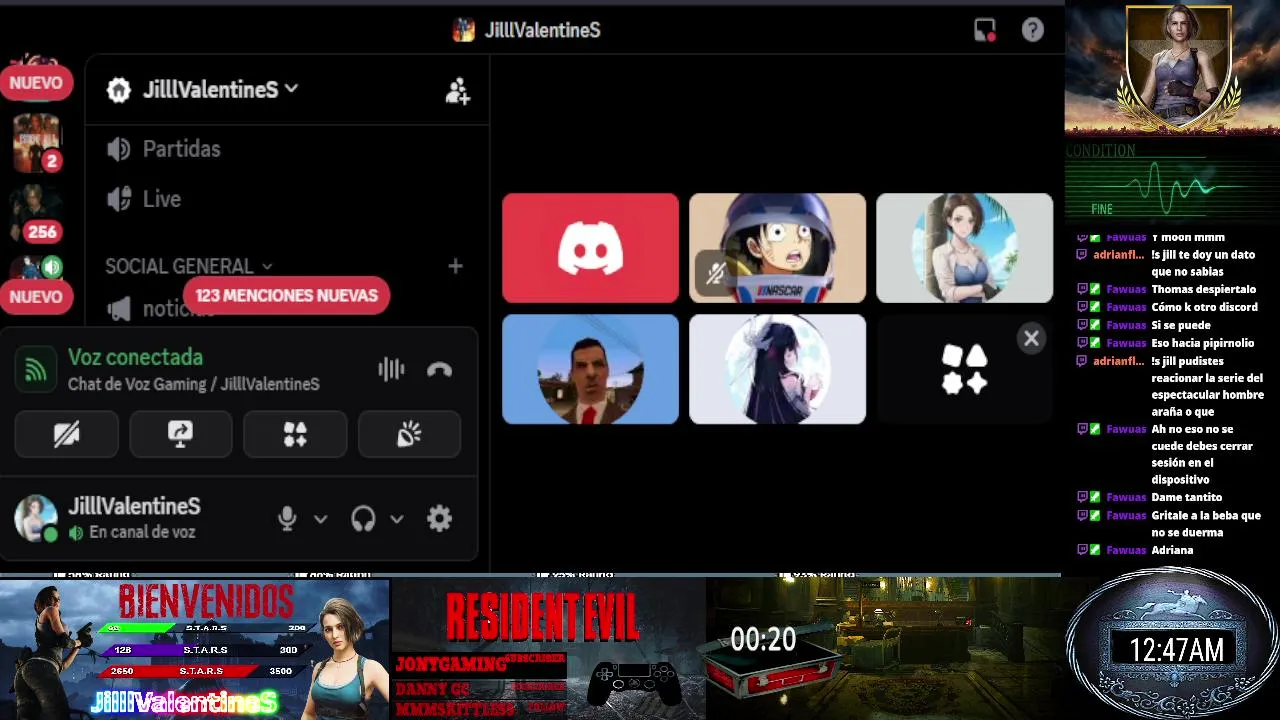Click the 00:20 timer overlay

click(763, 640)
